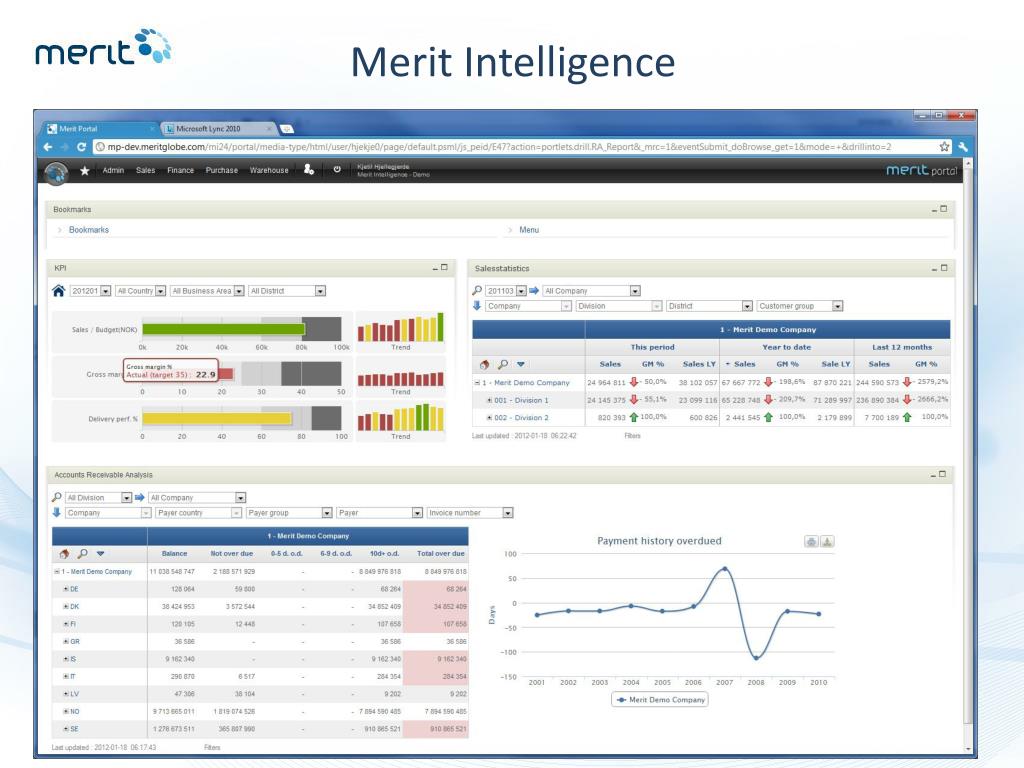The height and width of the screenshot is (768, 1024).
Task: Open the All Country dropdown
Action: (161, 291)
